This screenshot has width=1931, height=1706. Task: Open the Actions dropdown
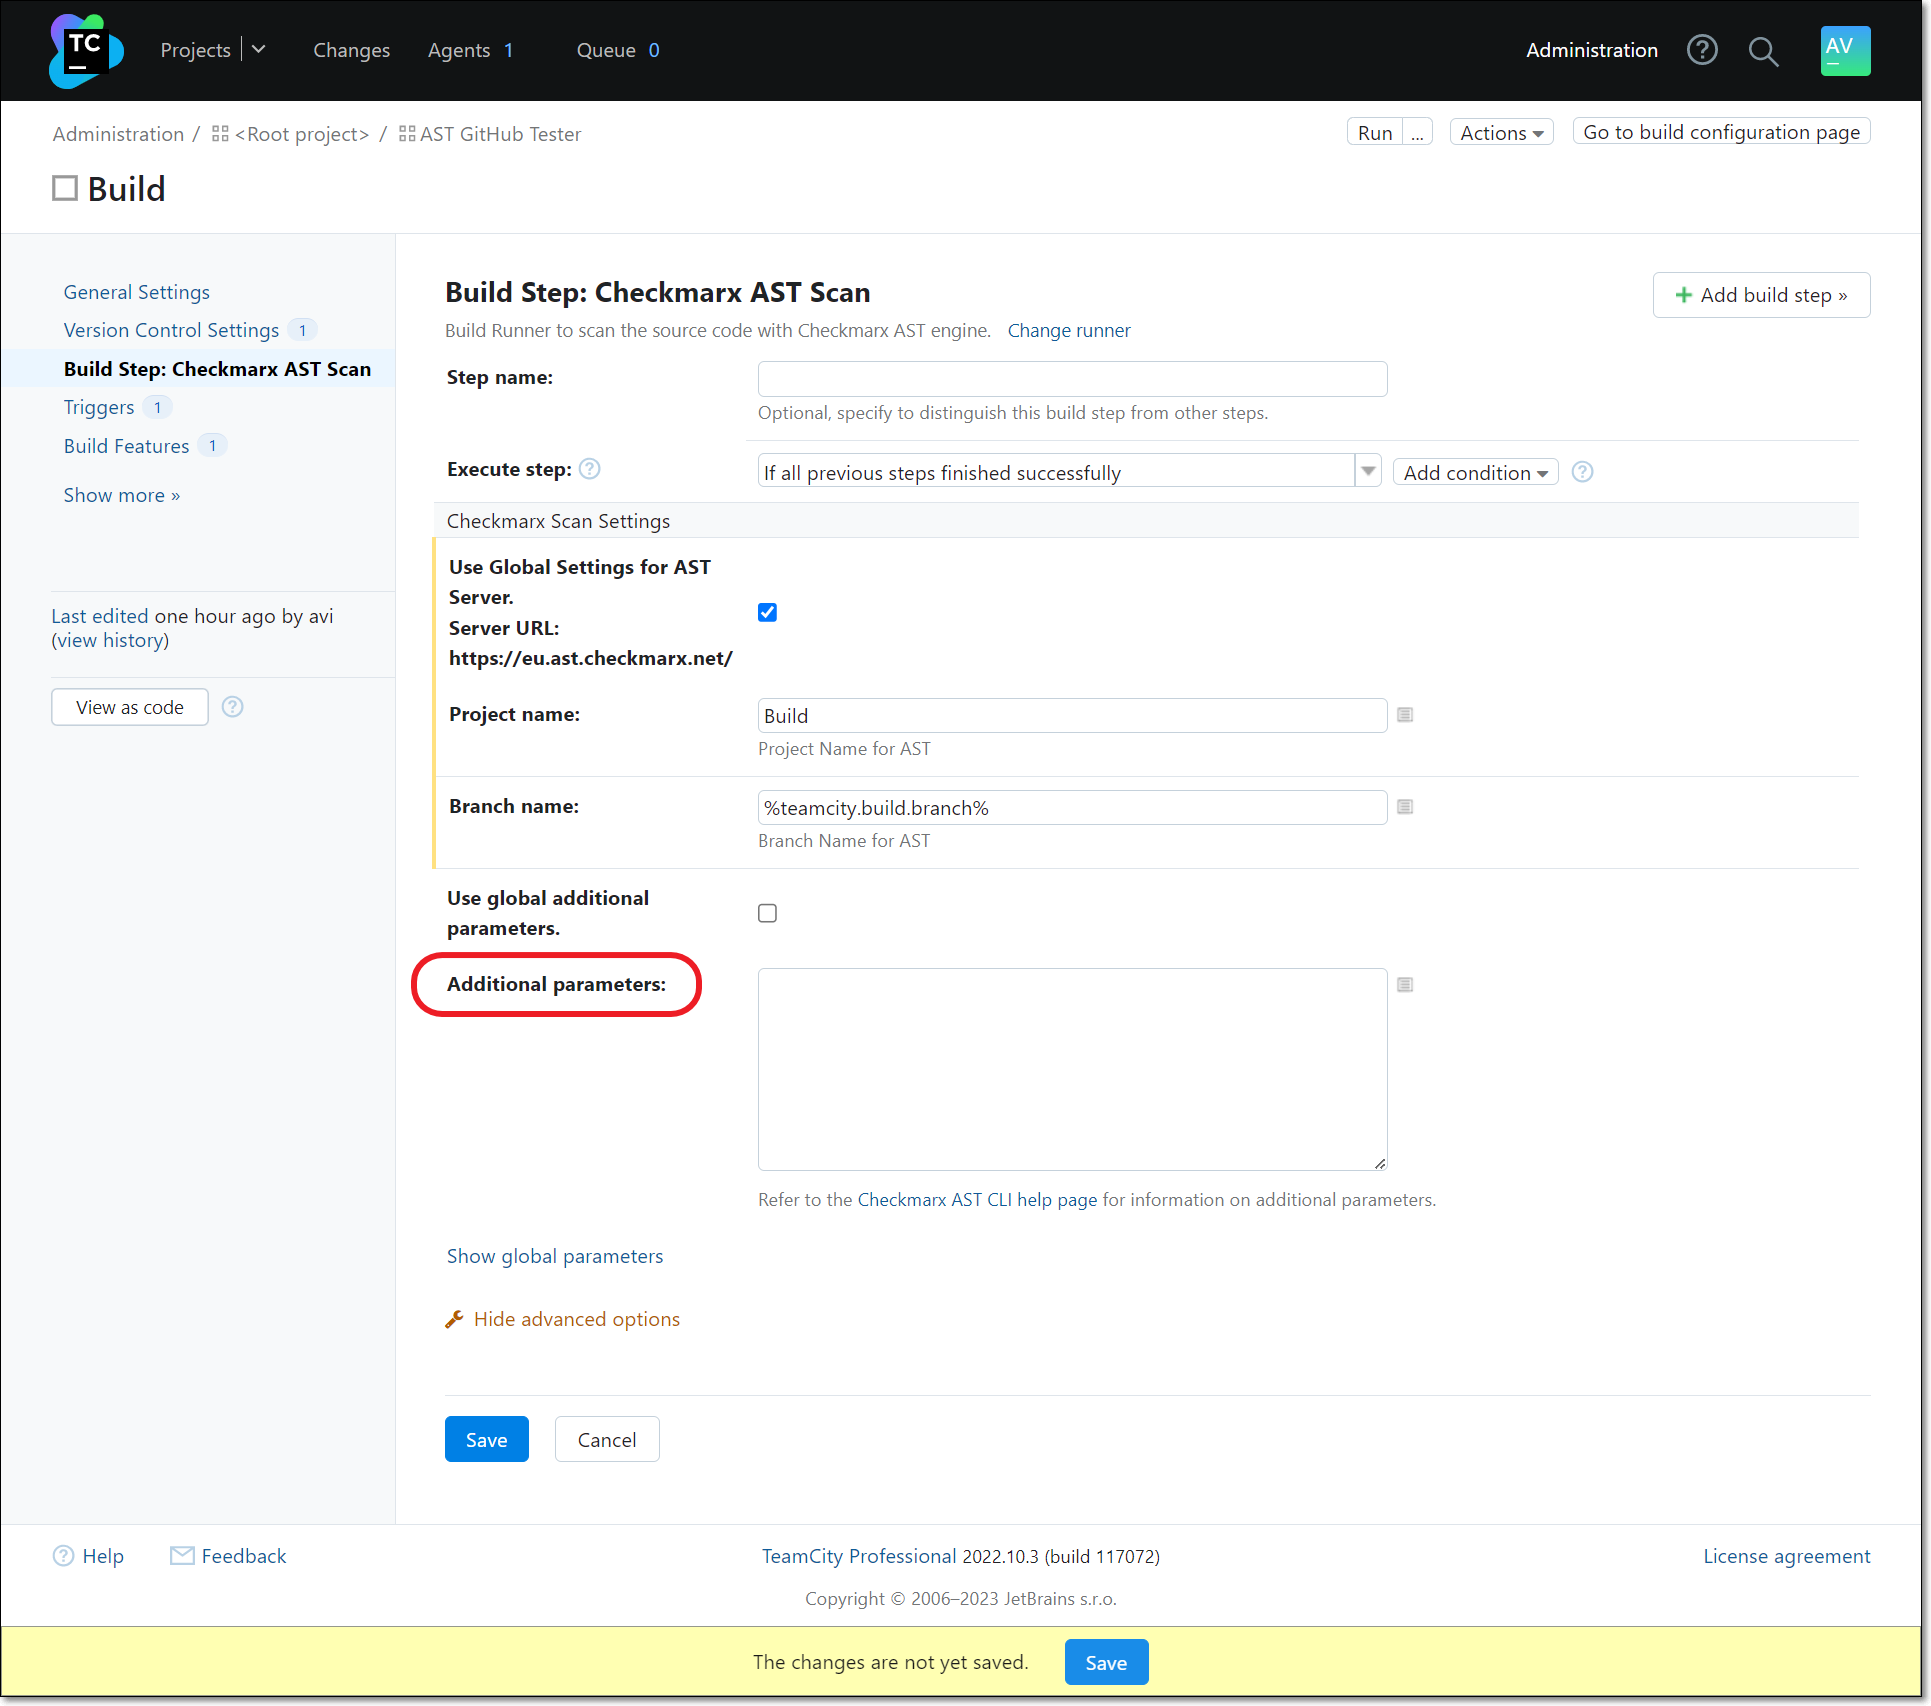(1501, 132)
